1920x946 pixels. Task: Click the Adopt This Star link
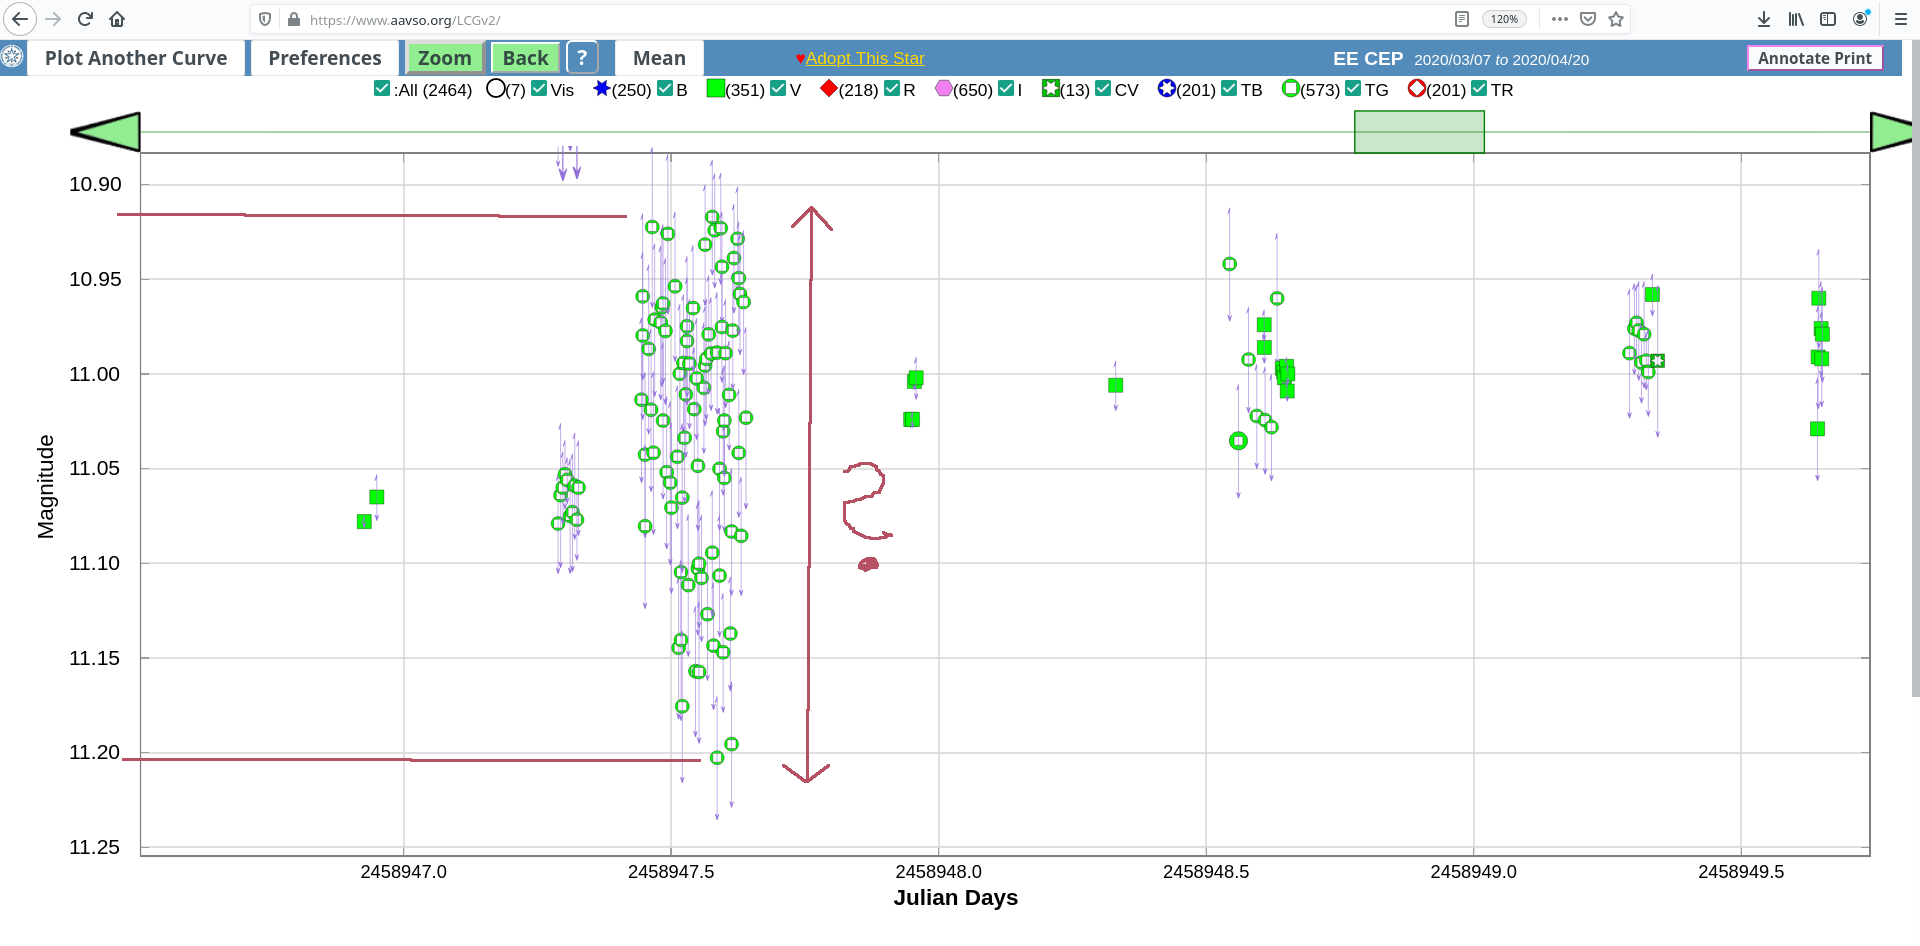click(865, 58)
